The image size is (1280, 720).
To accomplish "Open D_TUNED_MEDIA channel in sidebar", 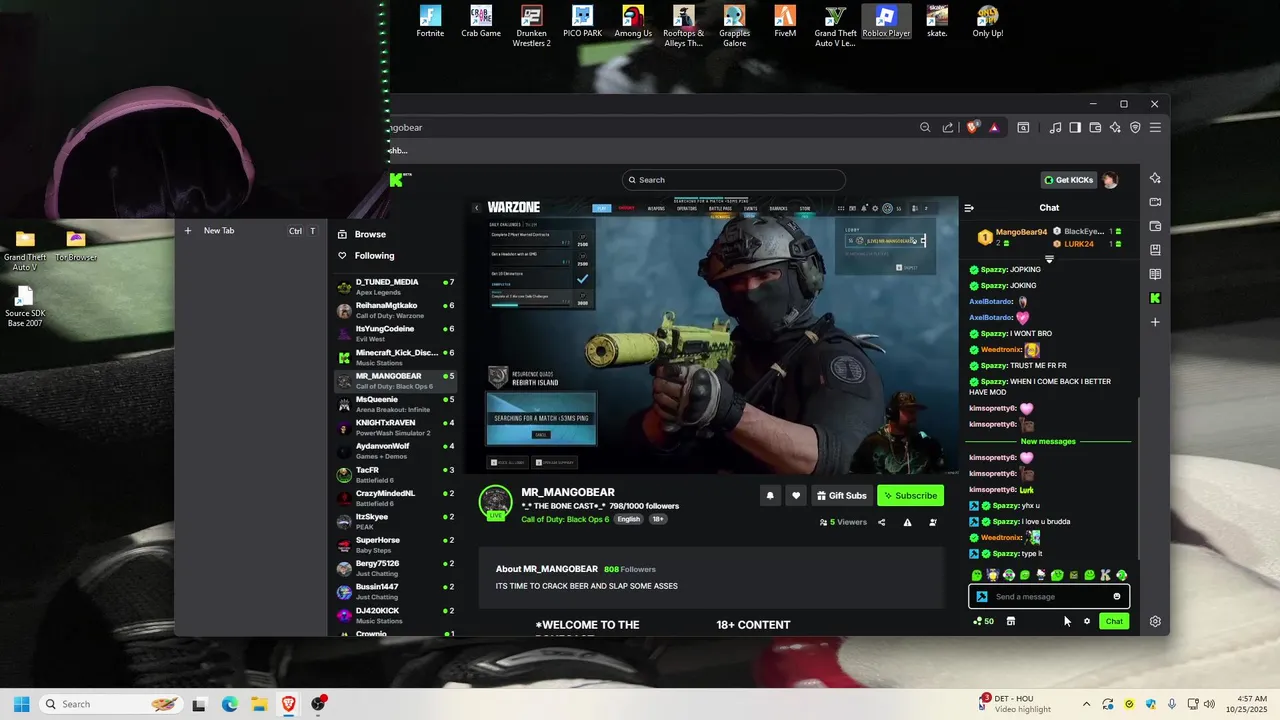I will [x=396, y=287].
